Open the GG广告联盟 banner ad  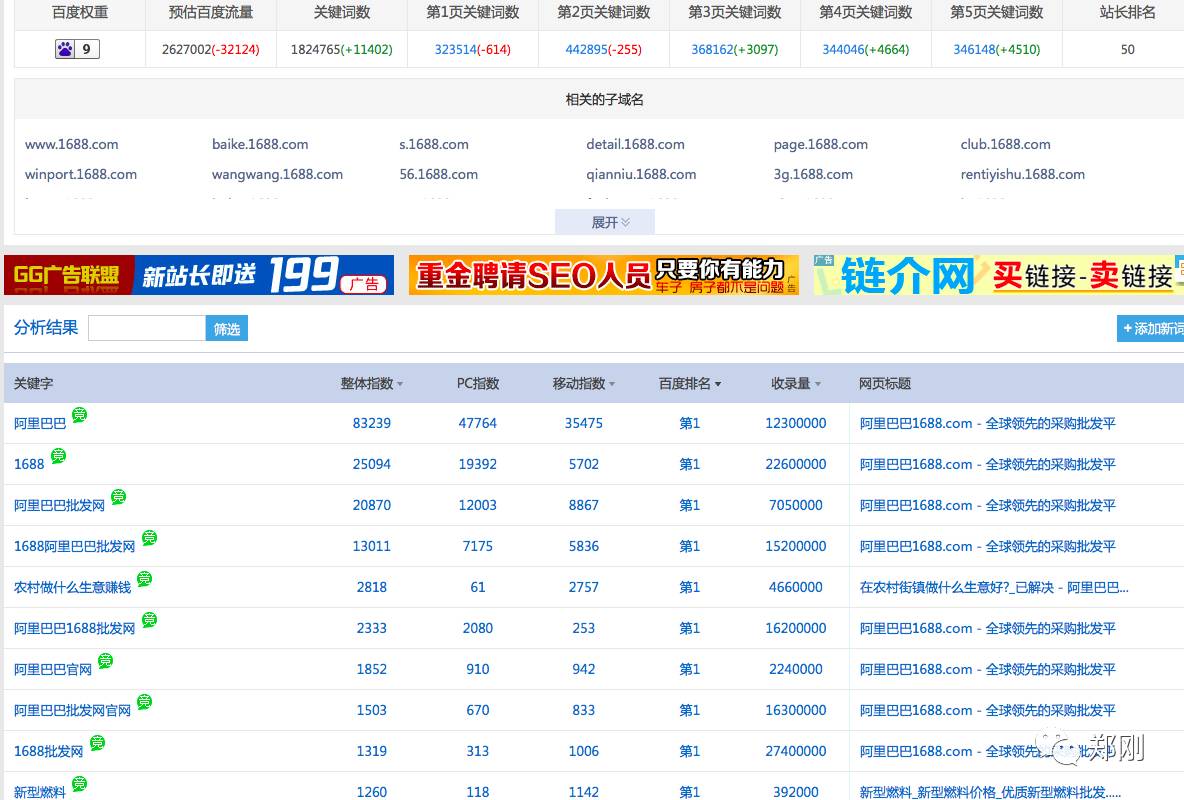tap(199, 275)
